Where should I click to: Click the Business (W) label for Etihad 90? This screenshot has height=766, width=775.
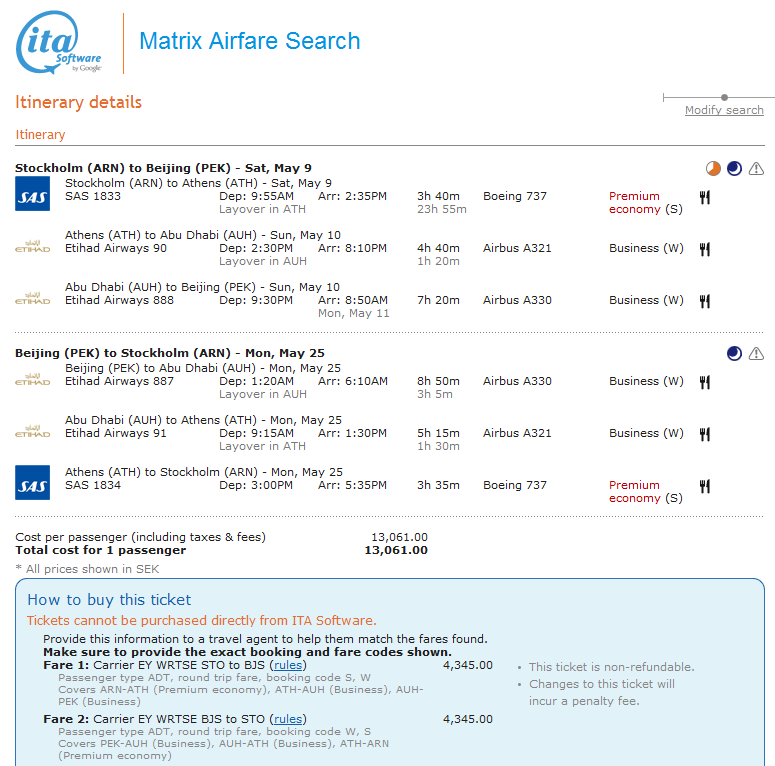[x=646, y=248]
